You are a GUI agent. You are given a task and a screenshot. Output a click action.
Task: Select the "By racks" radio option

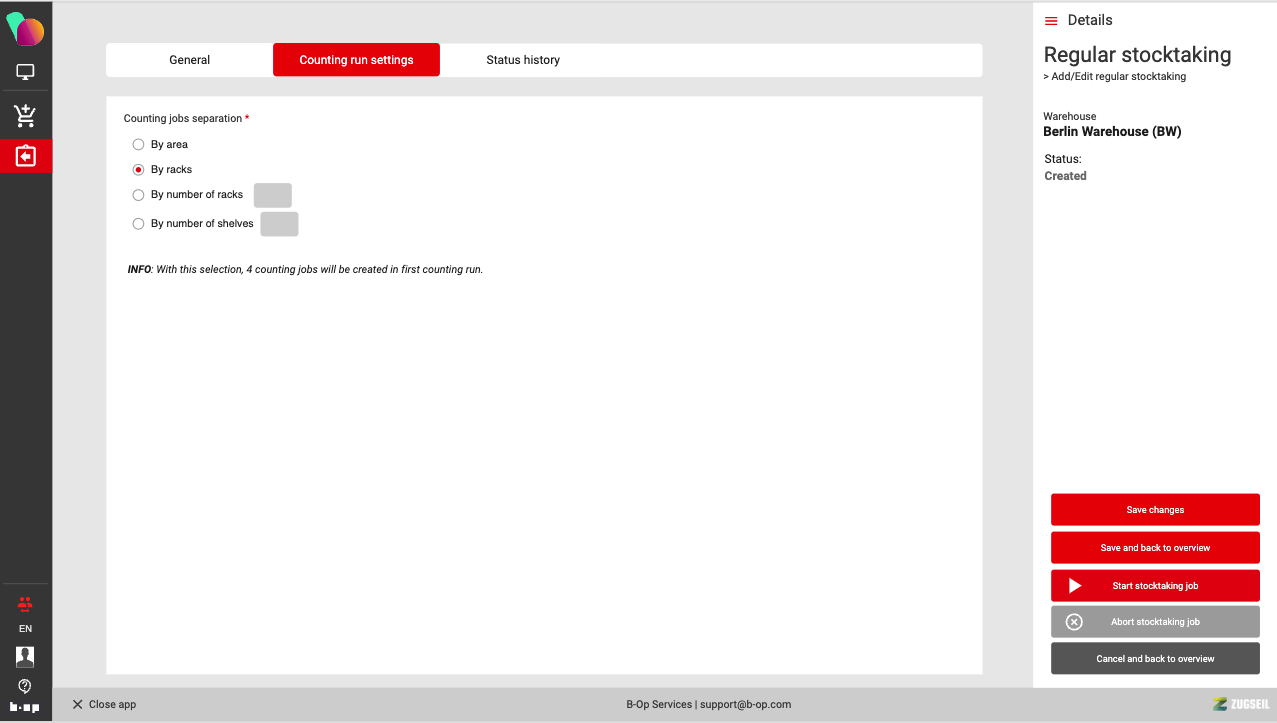139,170
